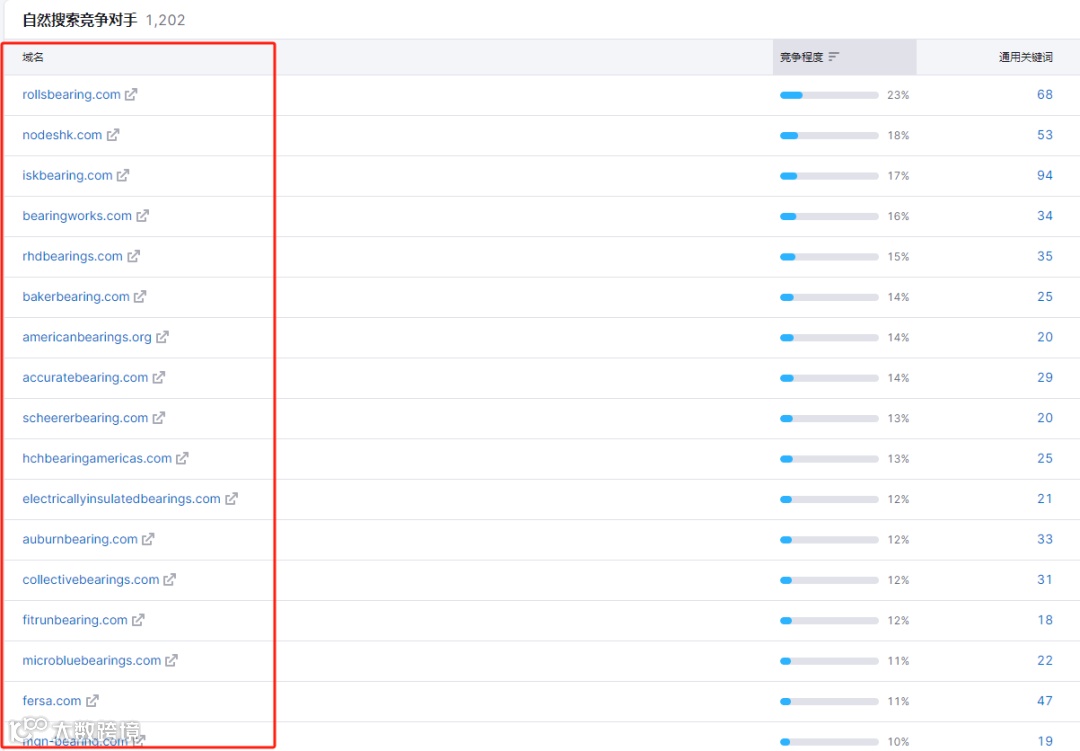This screenshot has width=1080, height=751.
Task: Open common keywords count 35 for rhdbearings.com
Action: point(1045,256)
